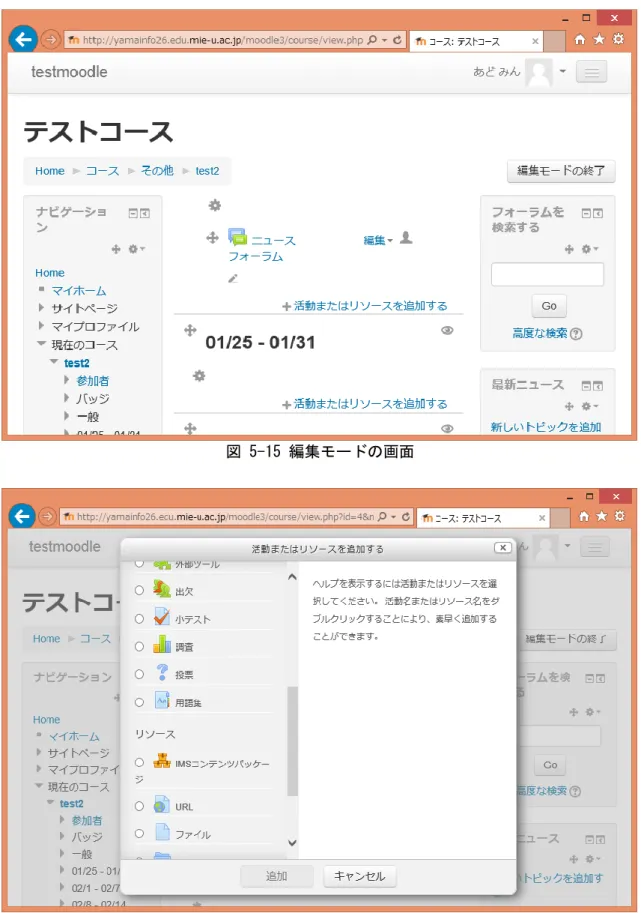Screen dimensions: 641x913
Task: Open the ニュースフォーラム link
Action: point(262,248)
